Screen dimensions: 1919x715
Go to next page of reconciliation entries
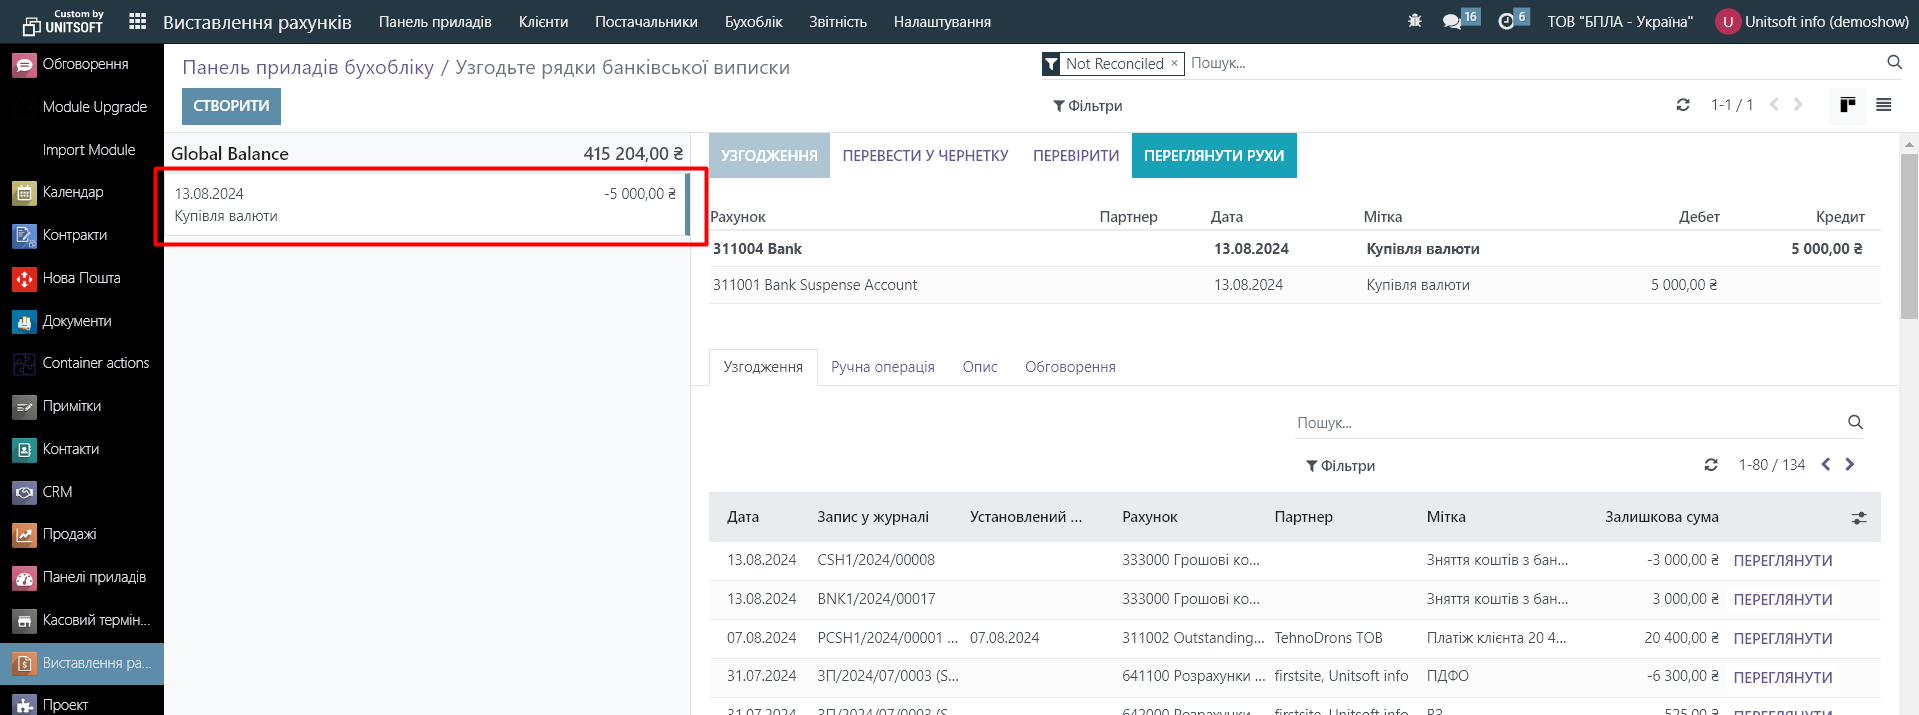[x=1849, y=465]
